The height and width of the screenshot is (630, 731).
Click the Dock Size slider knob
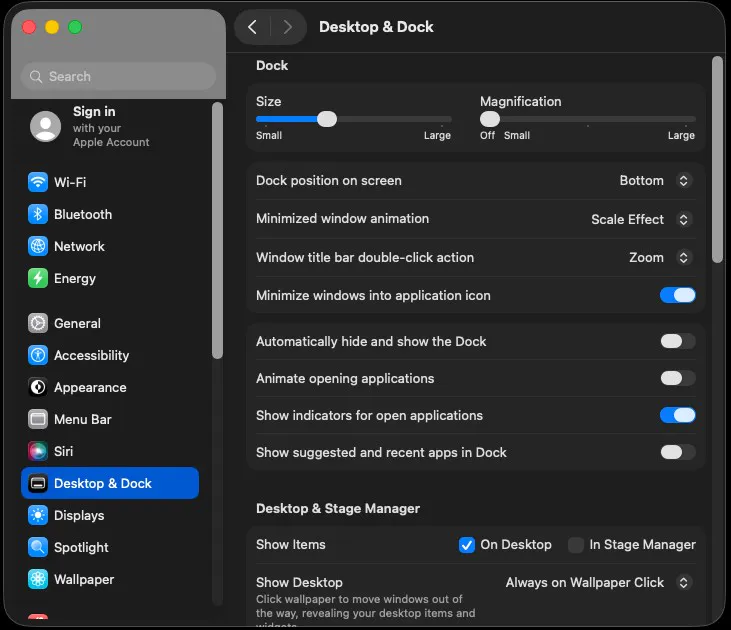tap(327, 119)
